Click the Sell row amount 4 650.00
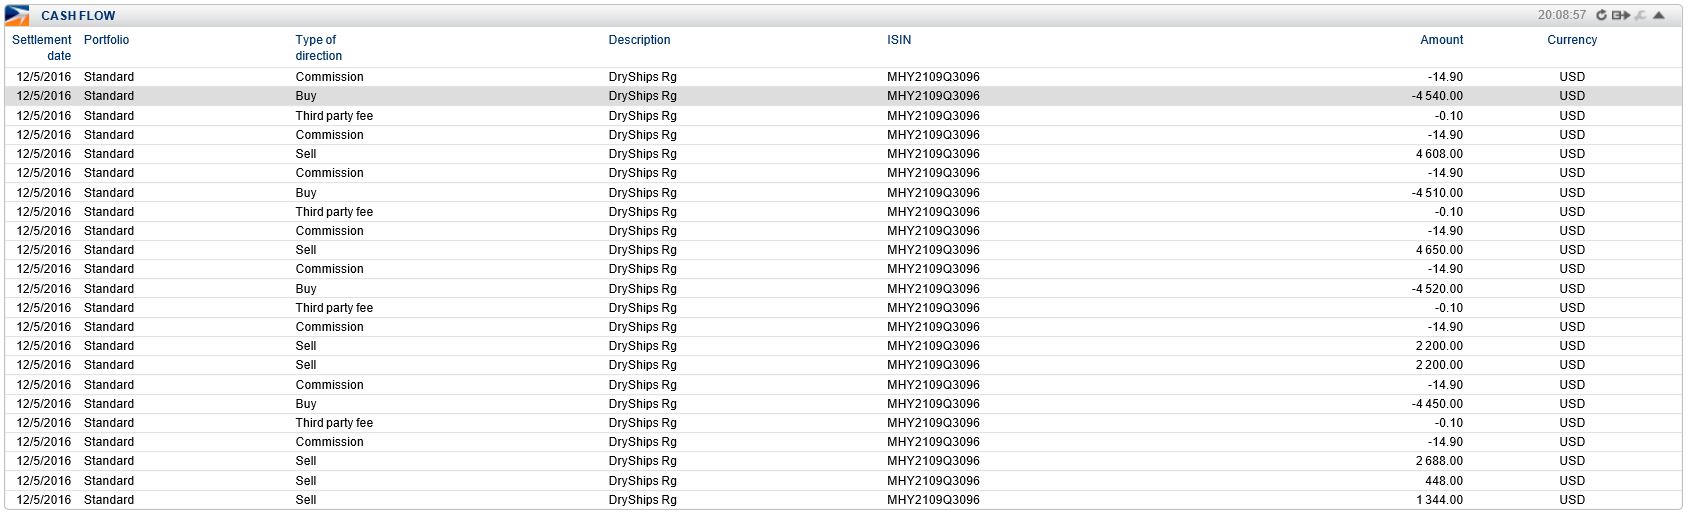This screenshot has height=517, width=1690. [1439, 250]
